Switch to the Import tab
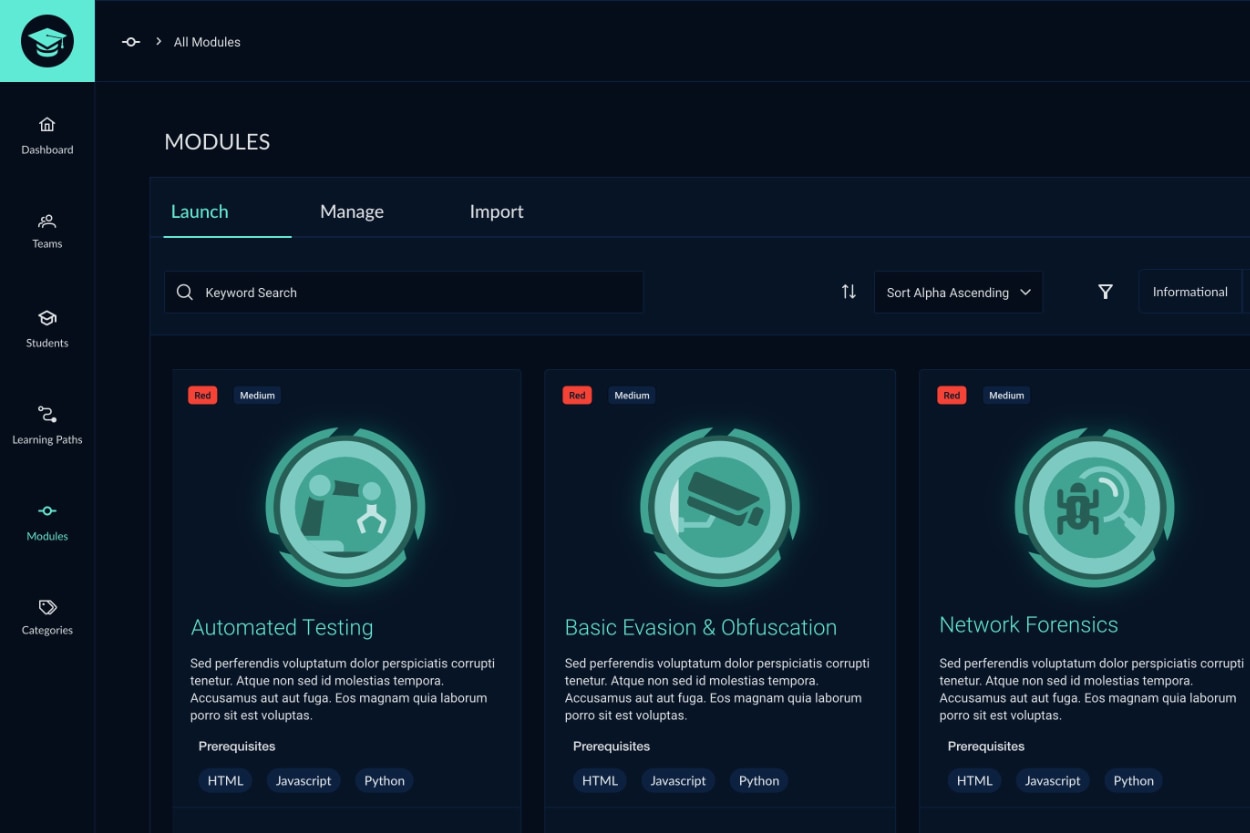 [x=496, y=212]
